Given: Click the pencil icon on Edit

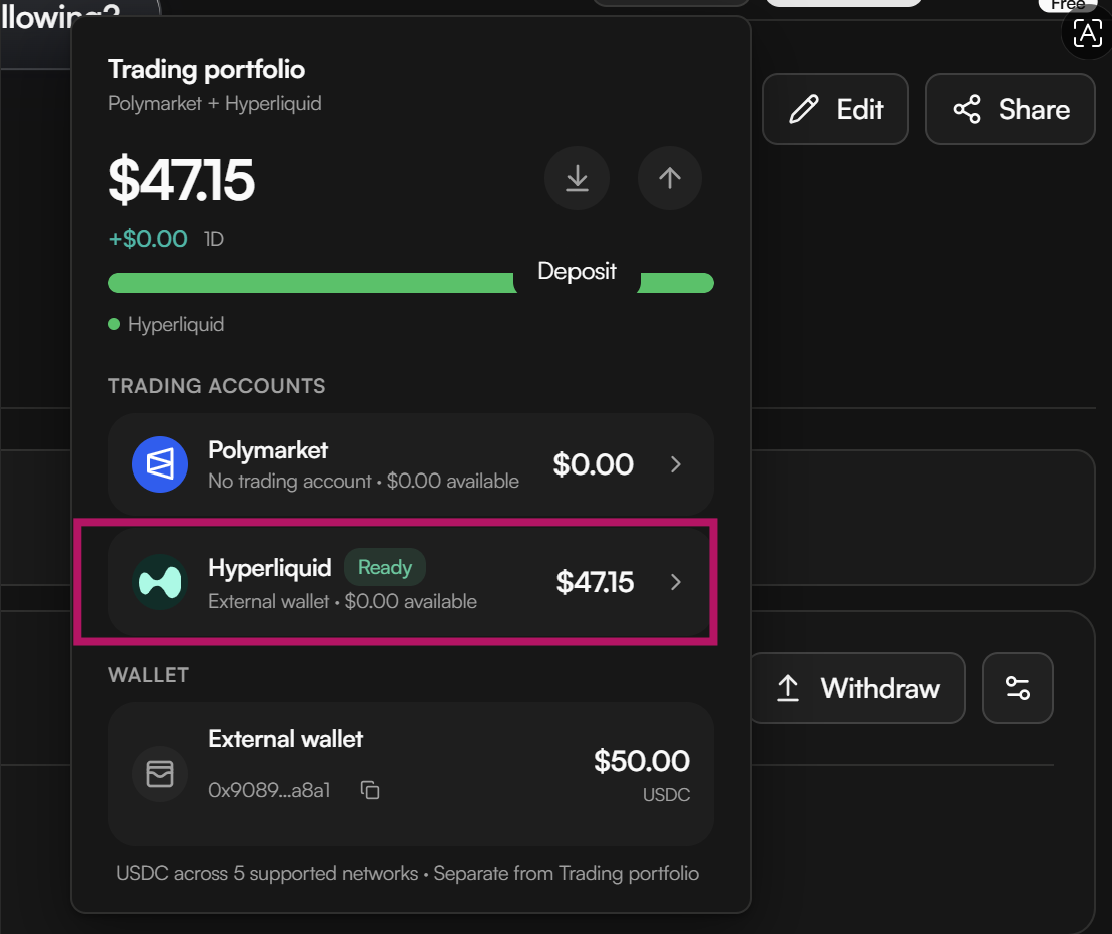Looking at the screenshot, I should click(804, 109).
